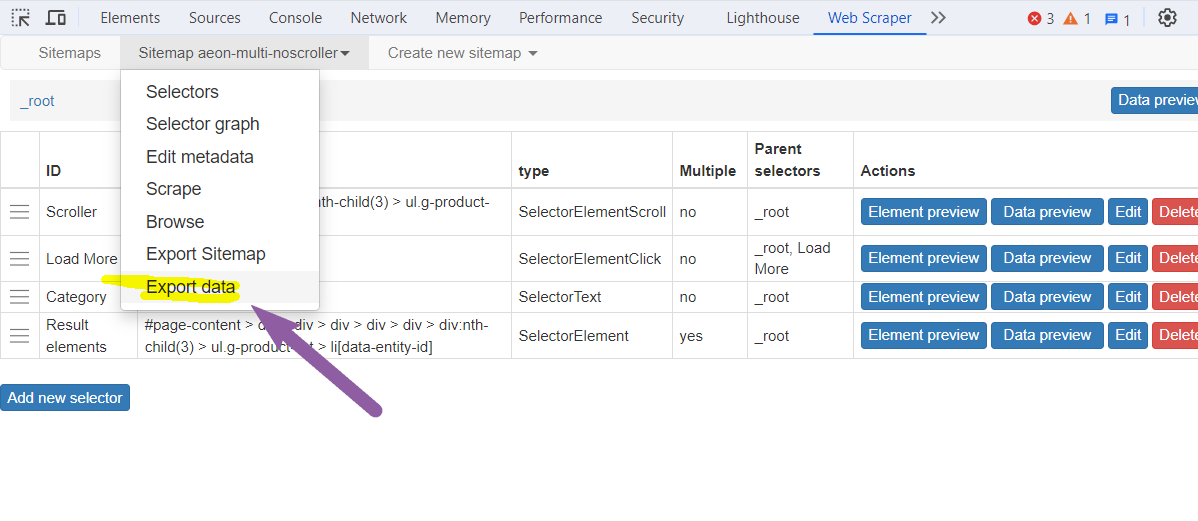Click the blue issues message icon
Viewport: 1198px width, 521px height.
click(x=1111, y=20)
